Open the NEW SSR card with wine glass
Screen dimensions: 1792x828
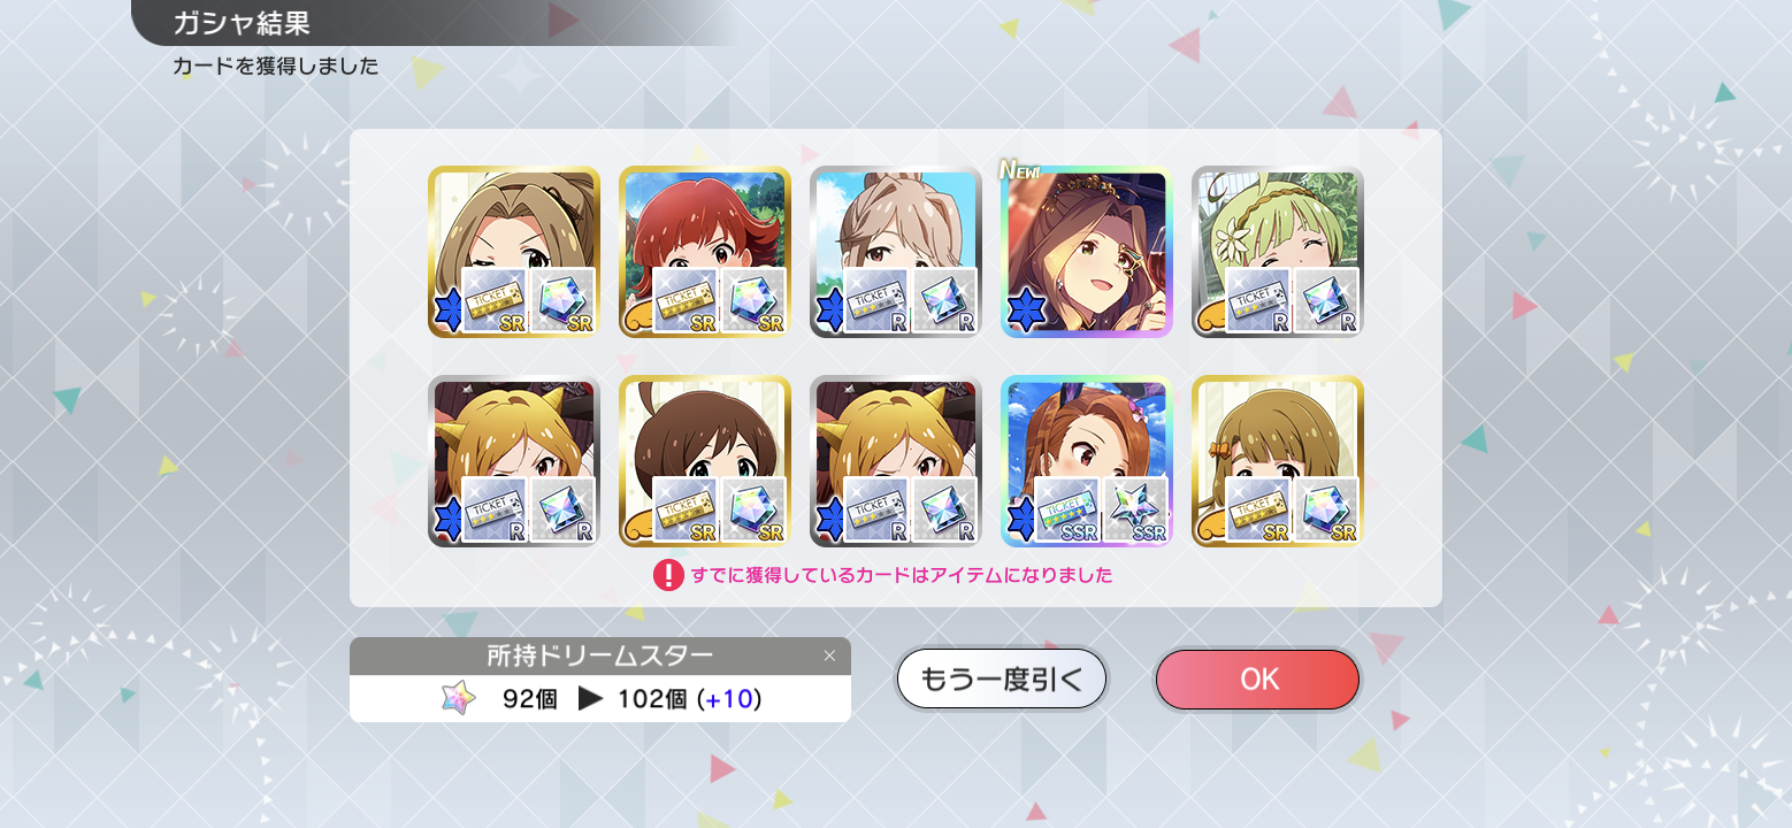(x=1086, y=252)
